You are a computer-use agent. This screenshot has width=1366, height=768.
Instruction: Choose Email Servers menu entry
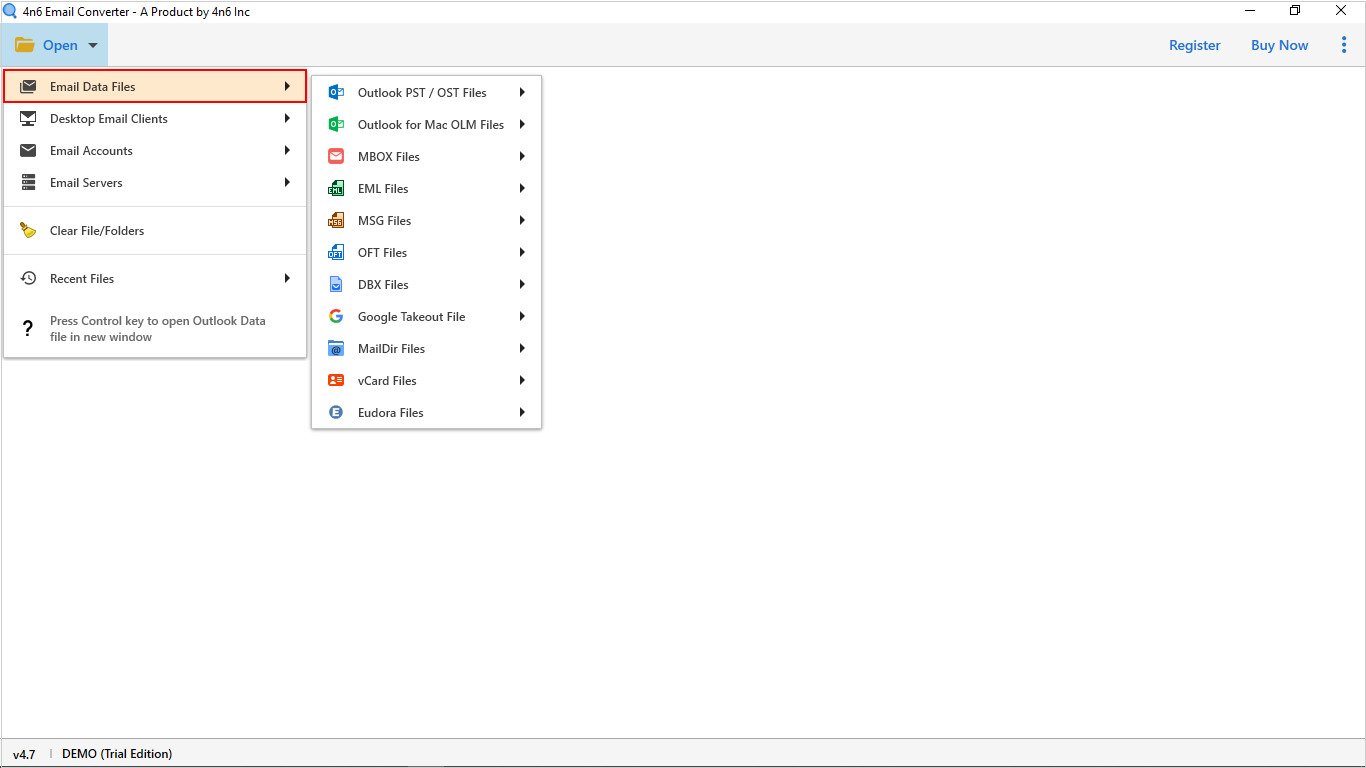point(86,183)
